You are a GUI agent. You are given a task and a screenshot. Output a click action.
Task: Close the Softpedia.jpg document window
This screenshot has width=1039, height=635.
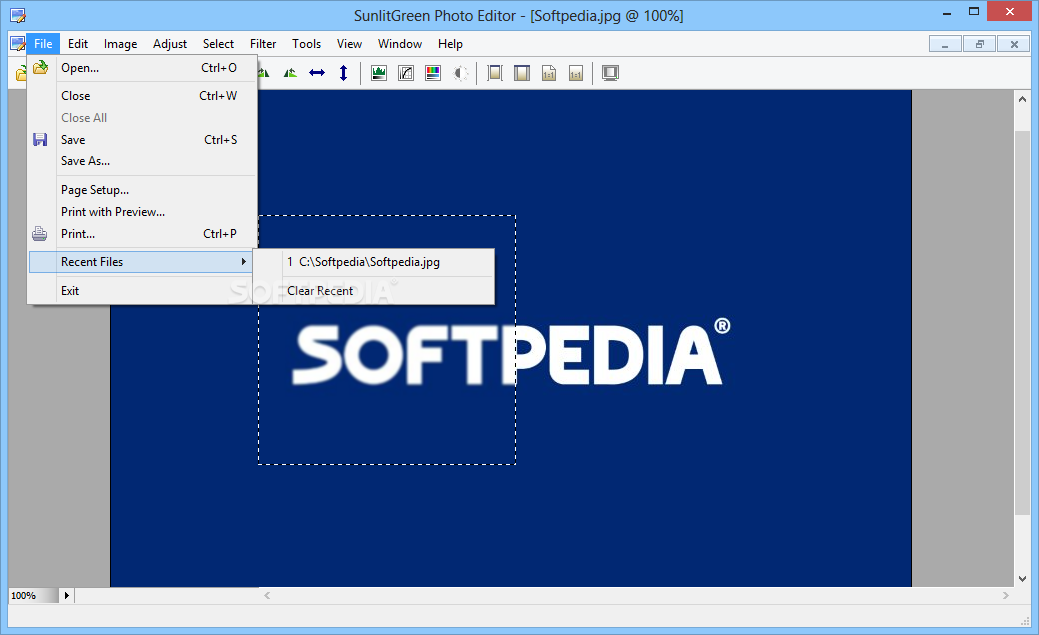point(1014,44)
